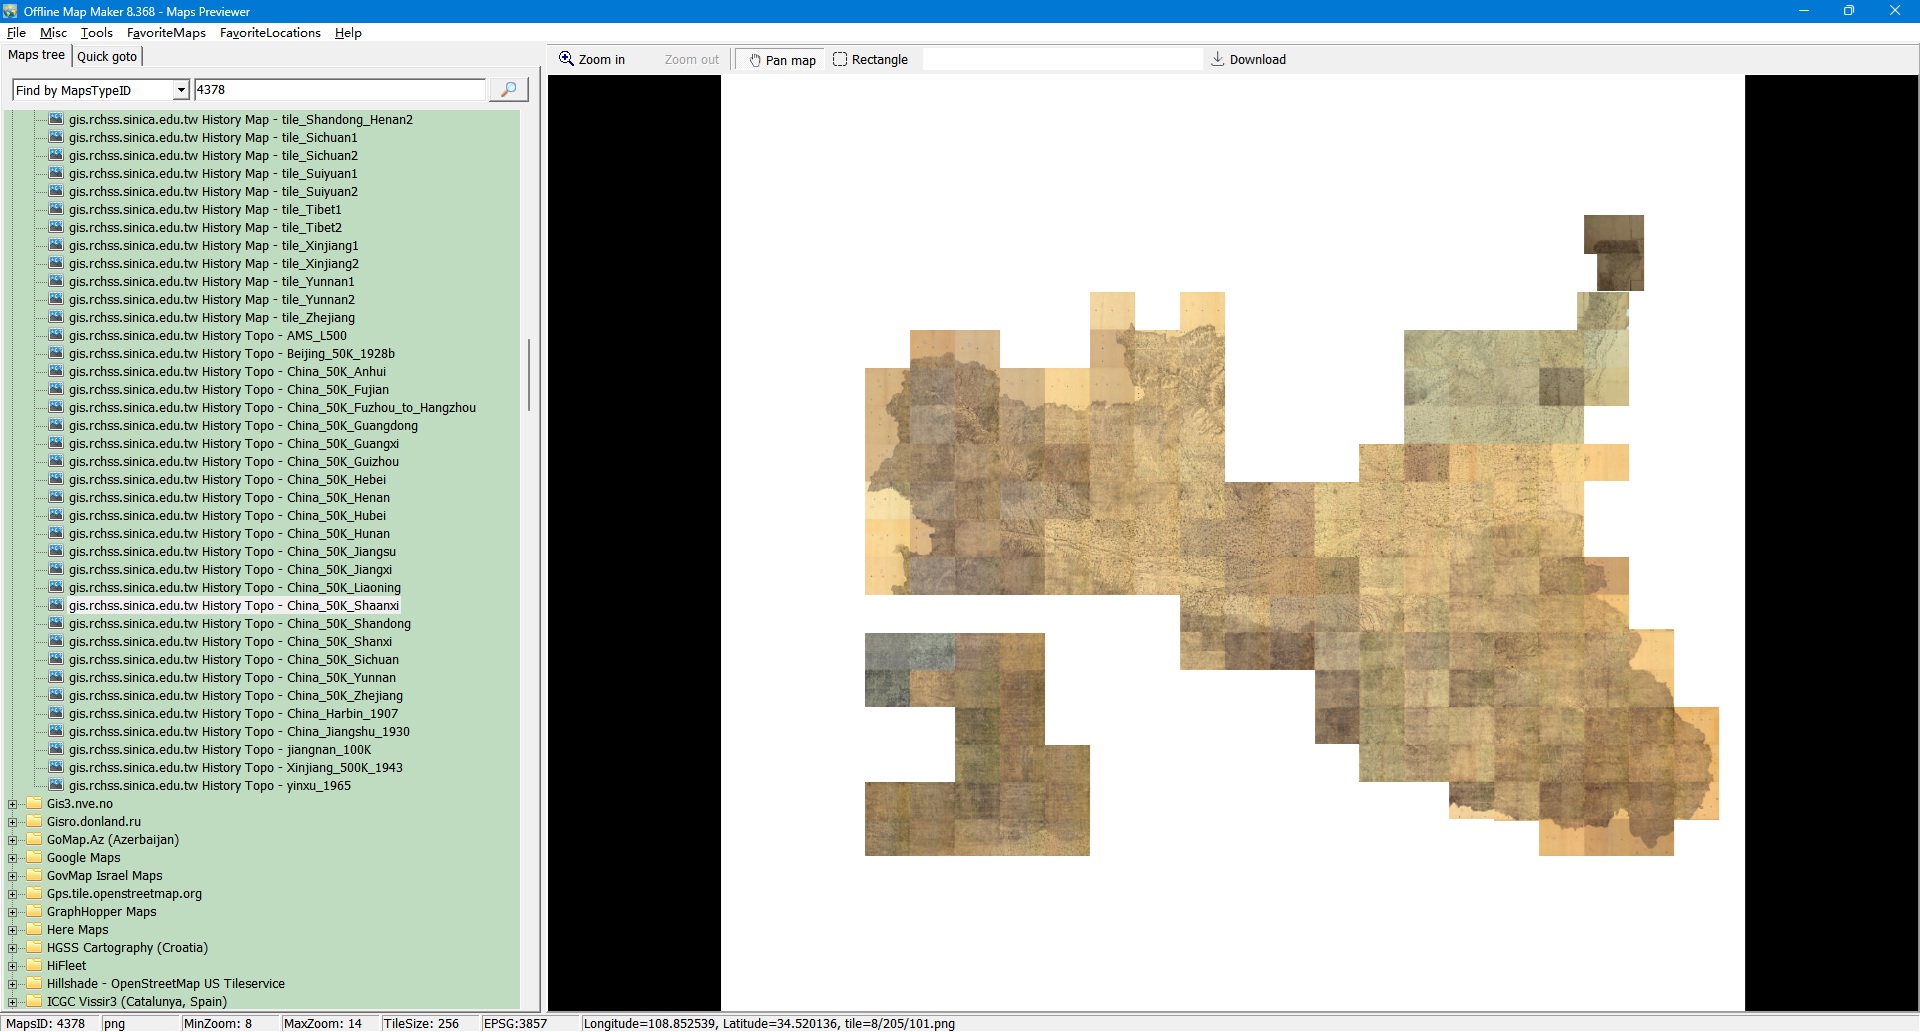Expand the Gis3.nve.no tree node
The image size is (1920, 1032).
coord(12,804)
